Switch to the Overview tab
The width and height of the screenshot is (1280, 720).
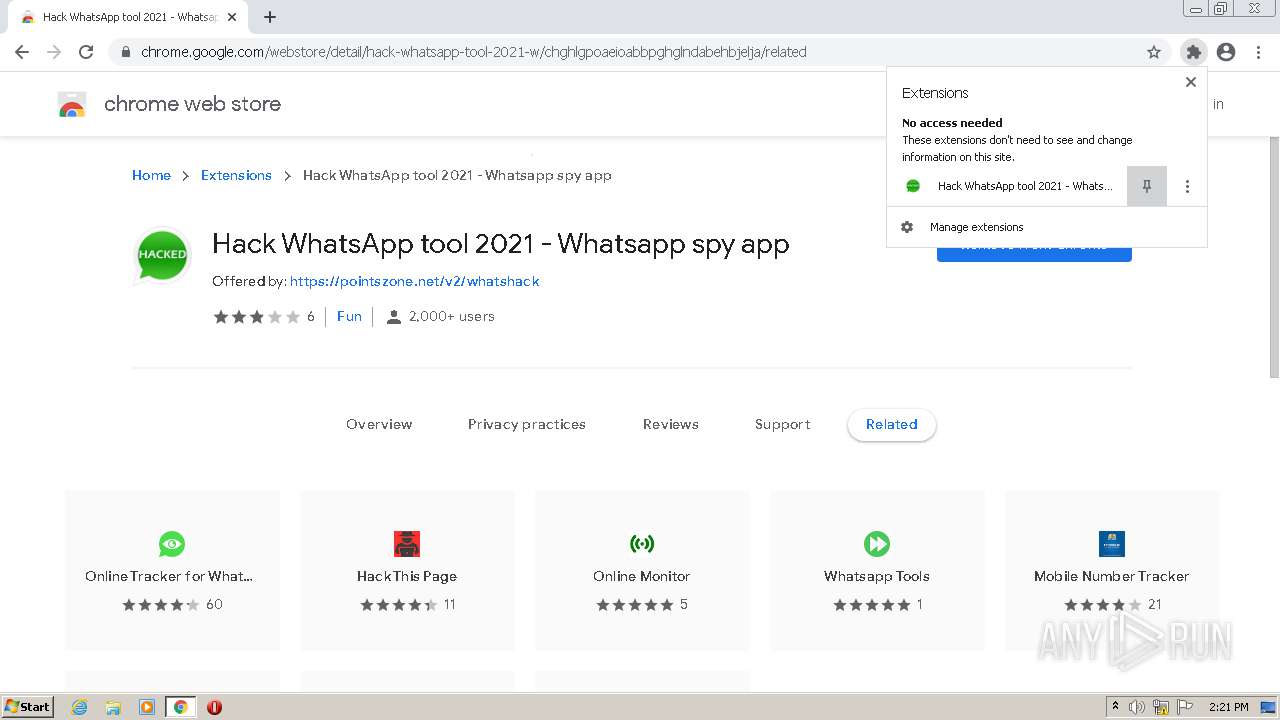379,424
